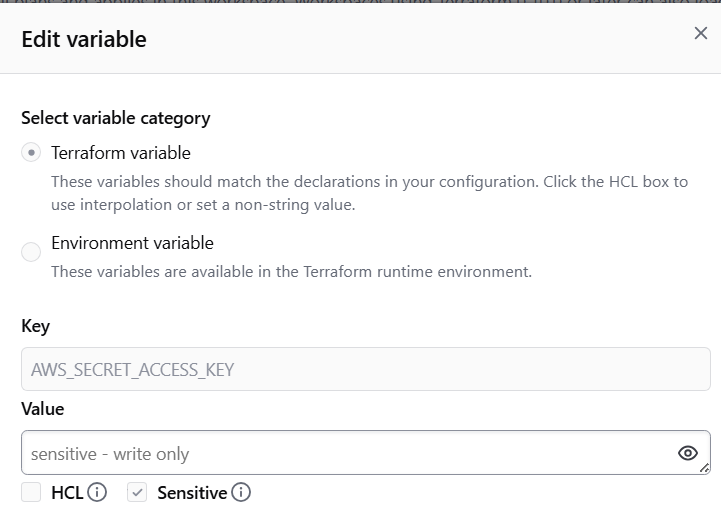721x511 pixels.
Task: Click the "Key" field label
Action: pyautogui.click(x=35, y=326)
